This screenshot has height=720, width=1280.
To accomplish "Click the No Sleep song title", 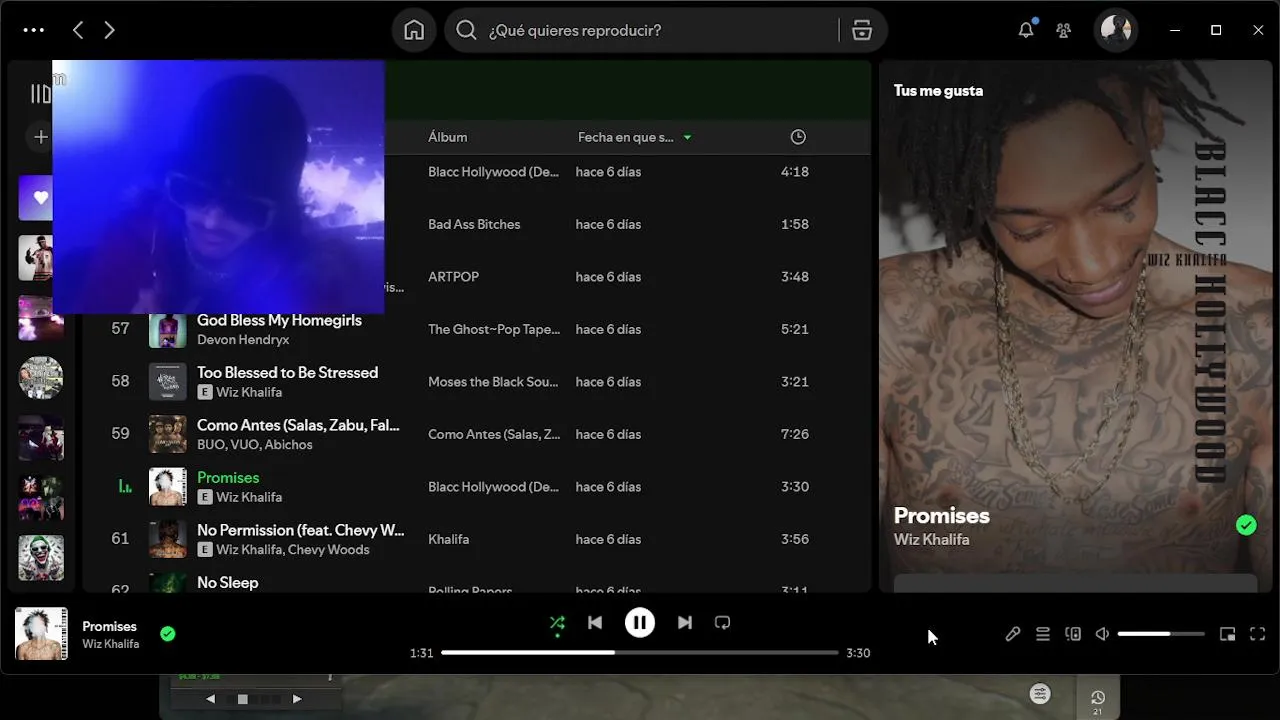I will click(x=227, y=582).
